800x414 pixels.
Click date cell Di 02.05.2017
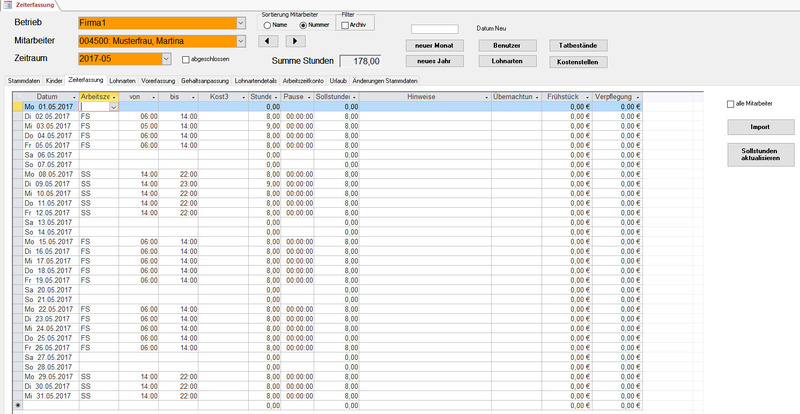(51, 116)
